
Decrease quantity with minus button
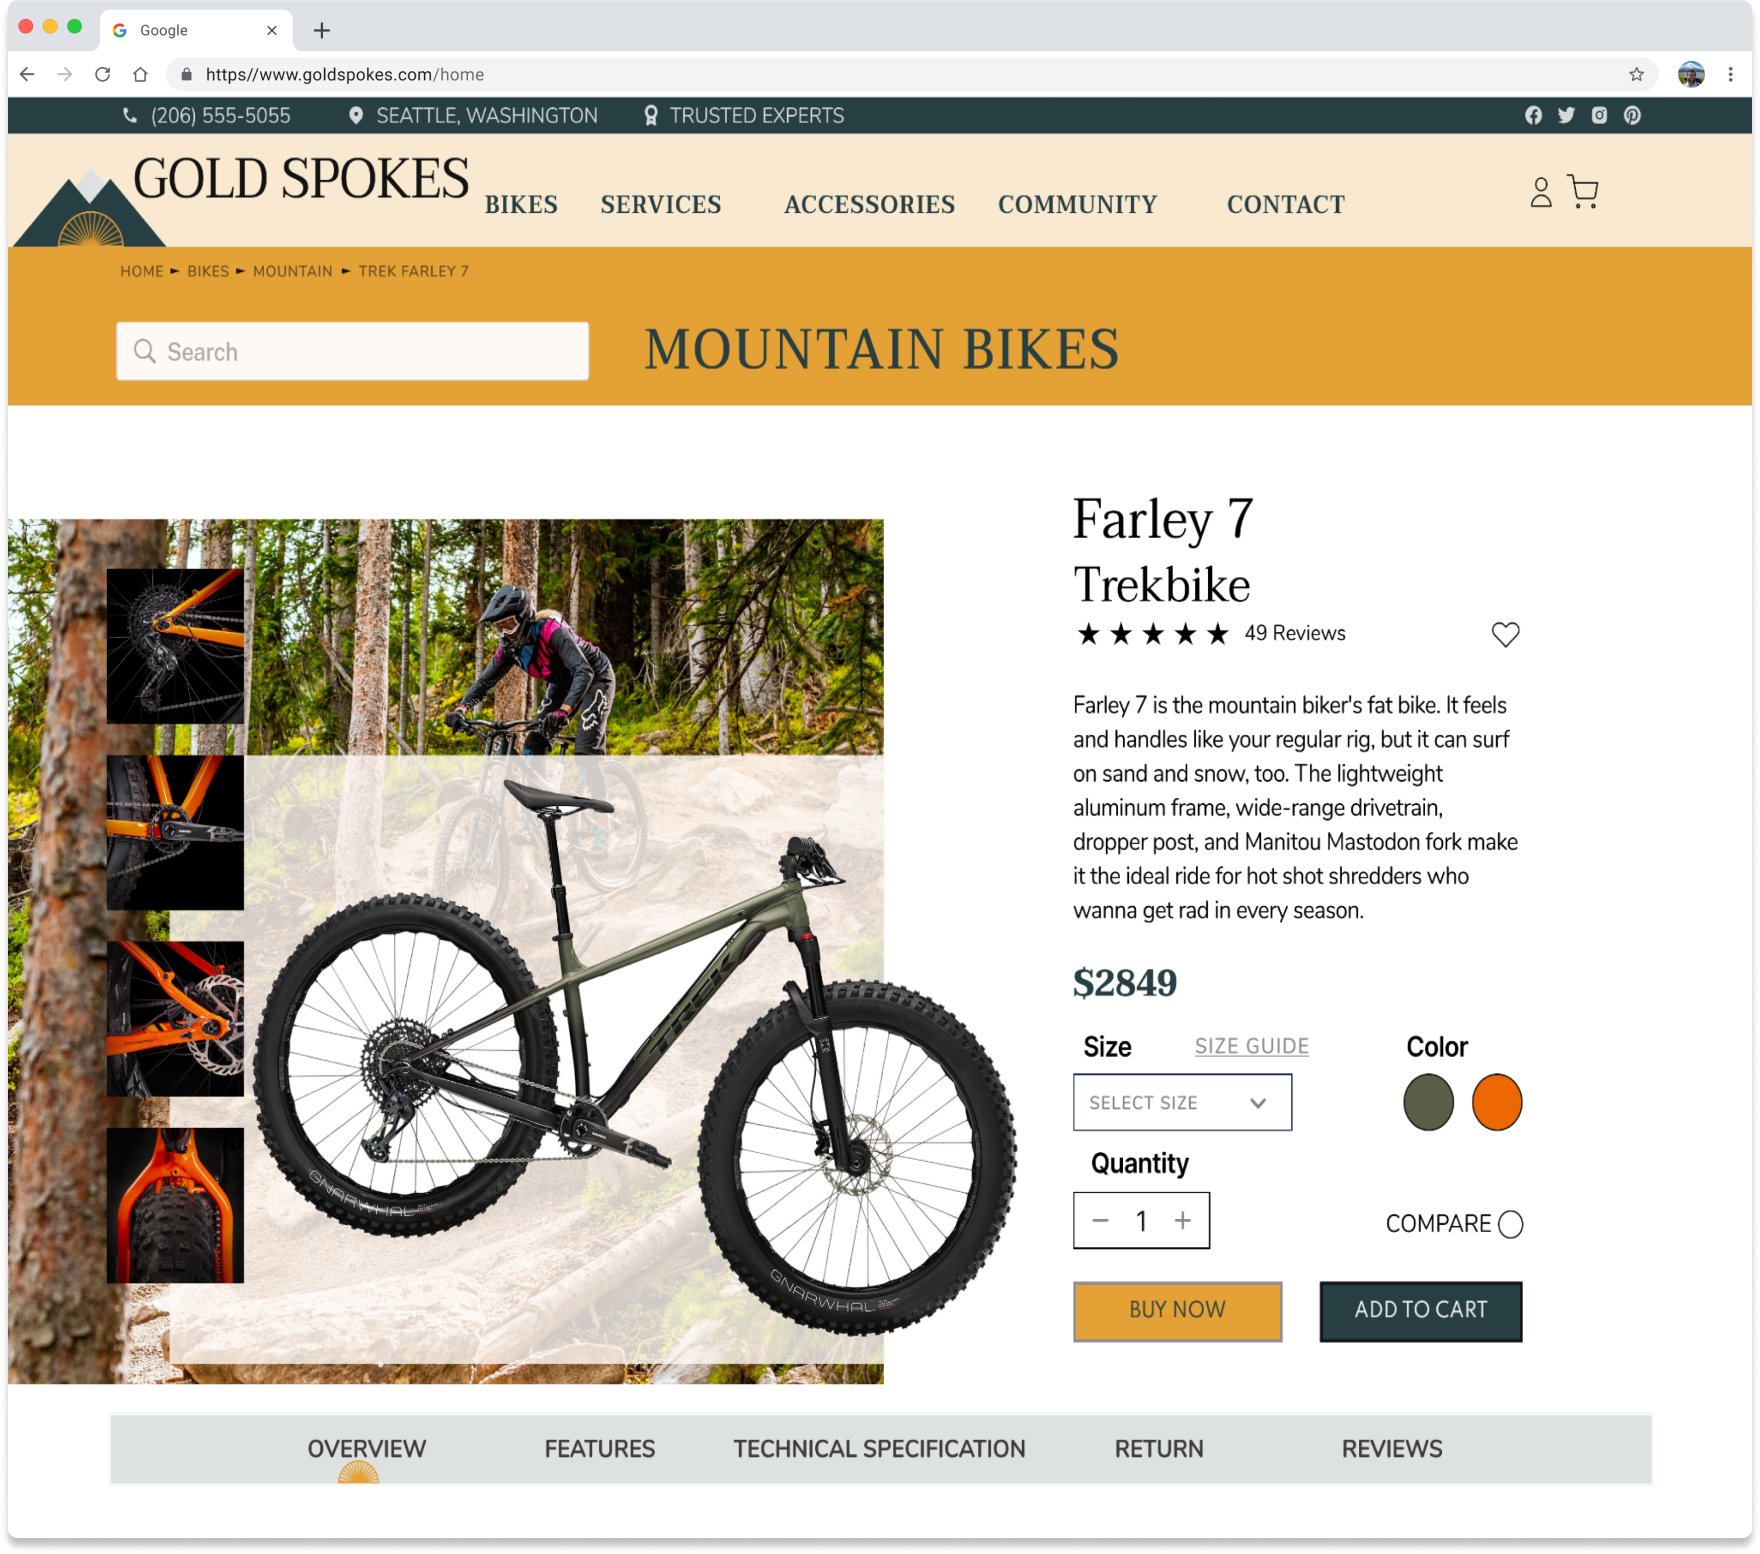pos(1100,1220)
